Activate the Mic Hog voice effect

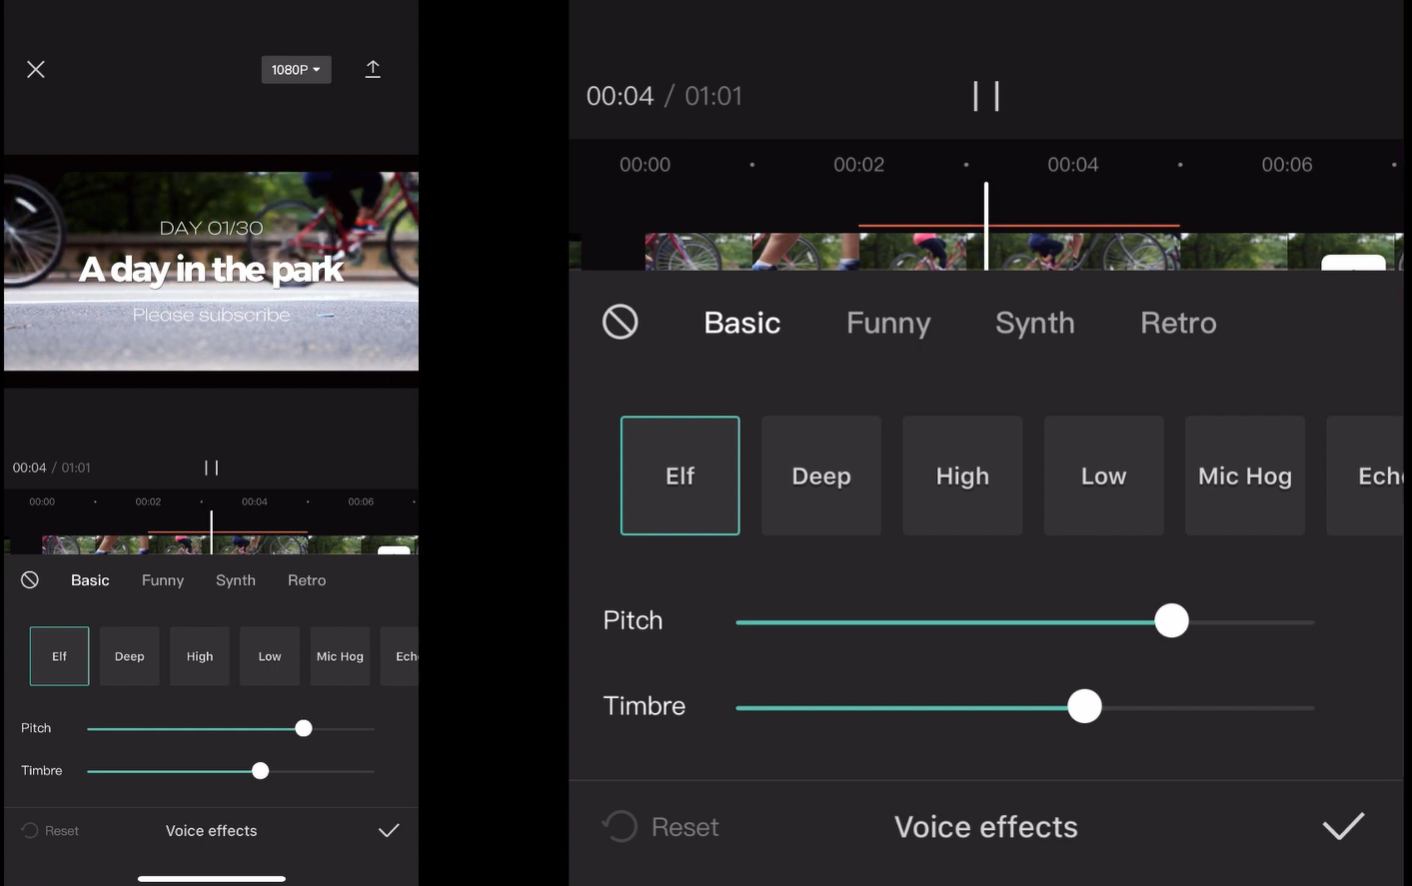click(1244, 475)
